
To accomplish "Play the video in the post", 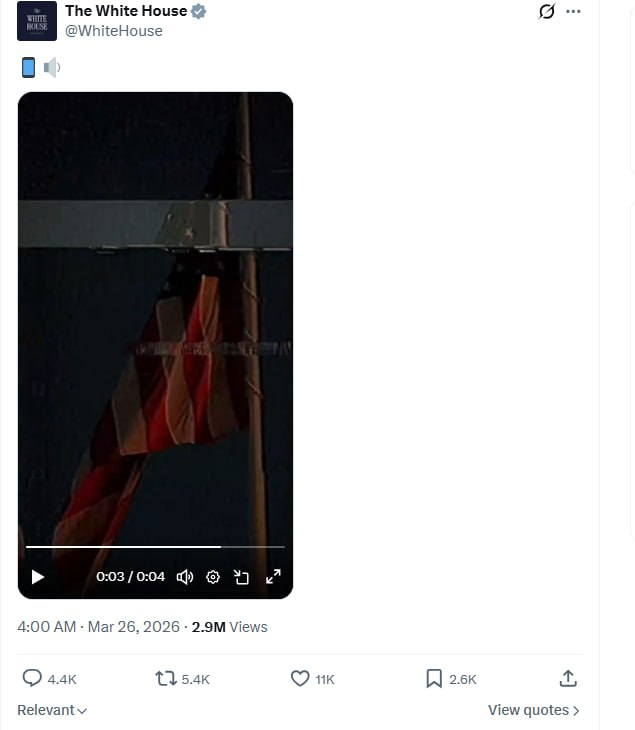I will click(x=38, y=577).
